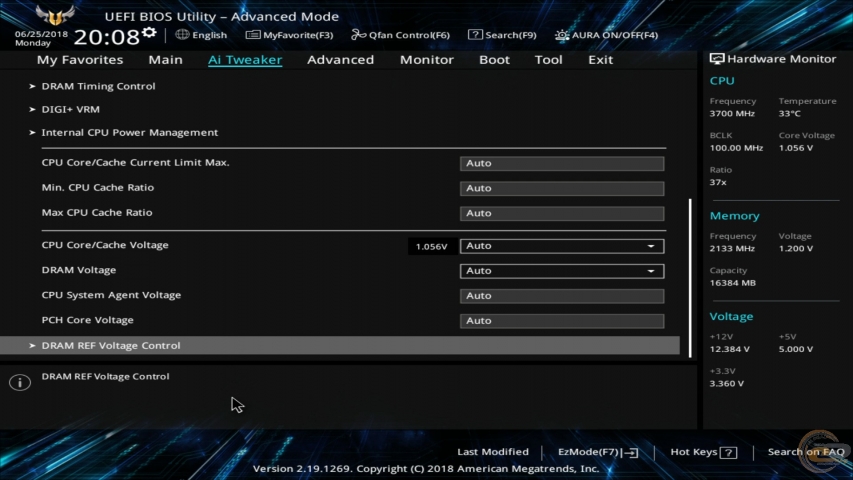The height and width of the screenshot is (480, 853).
Task: Switch to the Boot tab
Action: 494,60
